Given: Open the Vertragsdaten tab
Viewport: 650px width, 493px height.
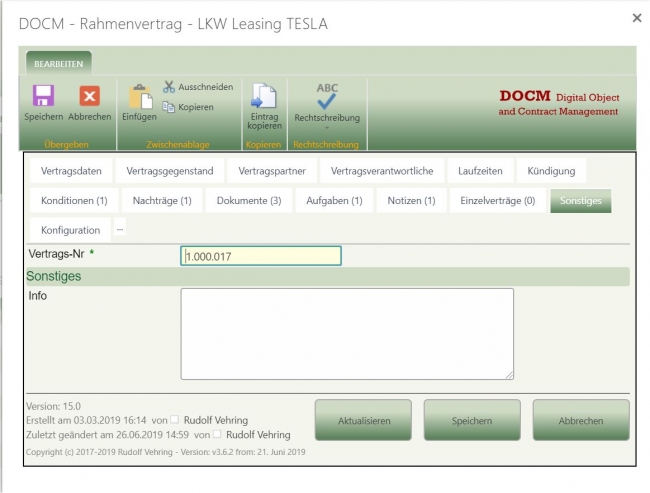Looking at the screenshot, I should click(x=71, y=171).
